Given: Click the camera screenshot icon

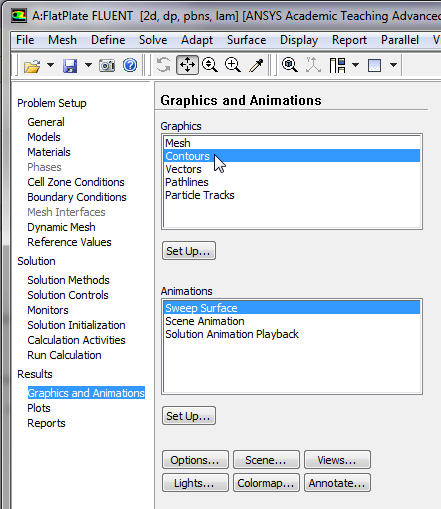Looking at the screenshot, I should coord(107,65).
